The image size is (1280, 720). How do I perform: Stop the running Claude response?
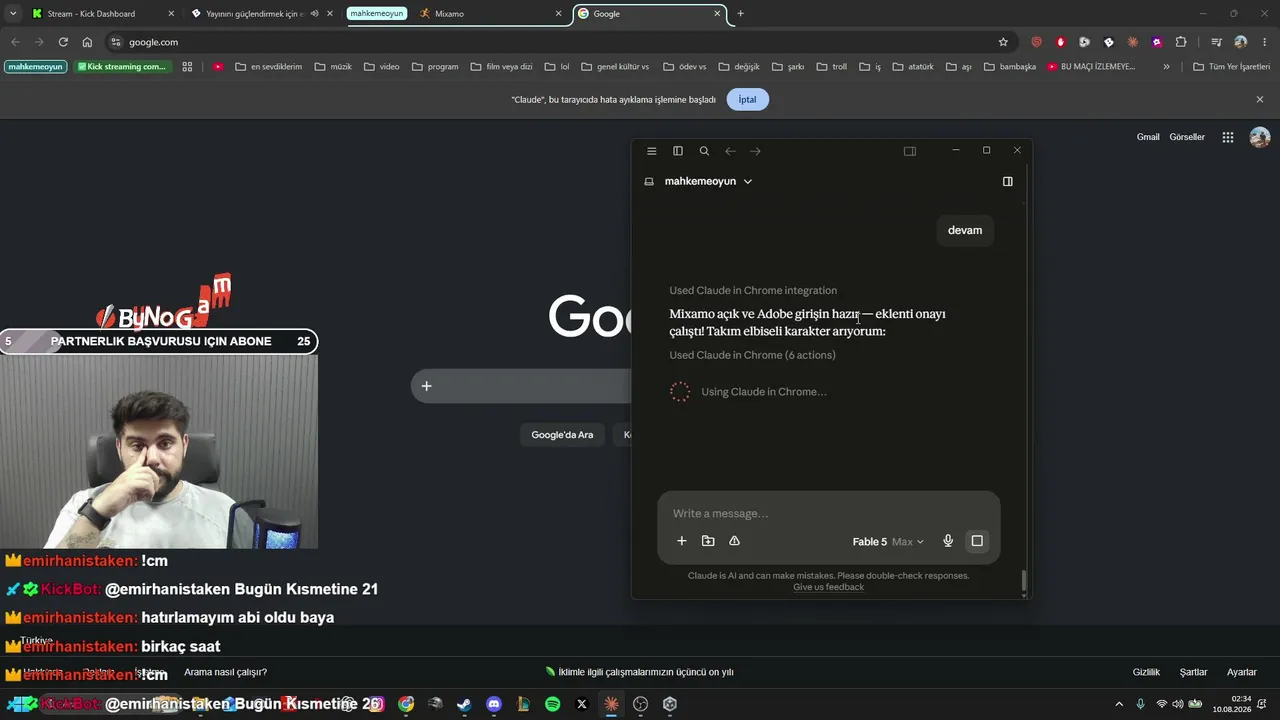tap(977, 541)
